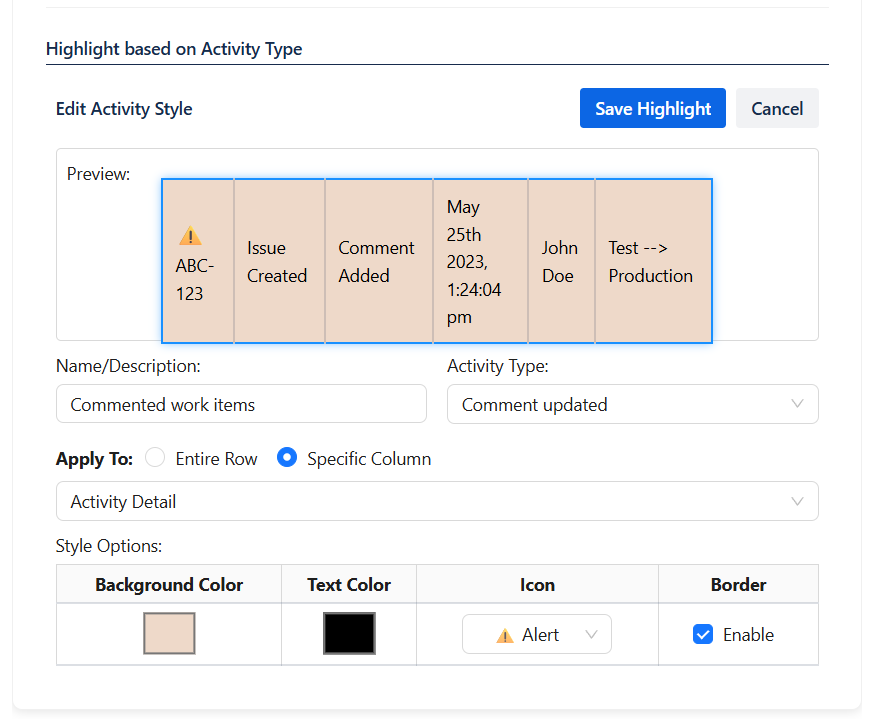Click the Name/Description input field
This screenshot has height=719, width=869.
click(241, 404)
